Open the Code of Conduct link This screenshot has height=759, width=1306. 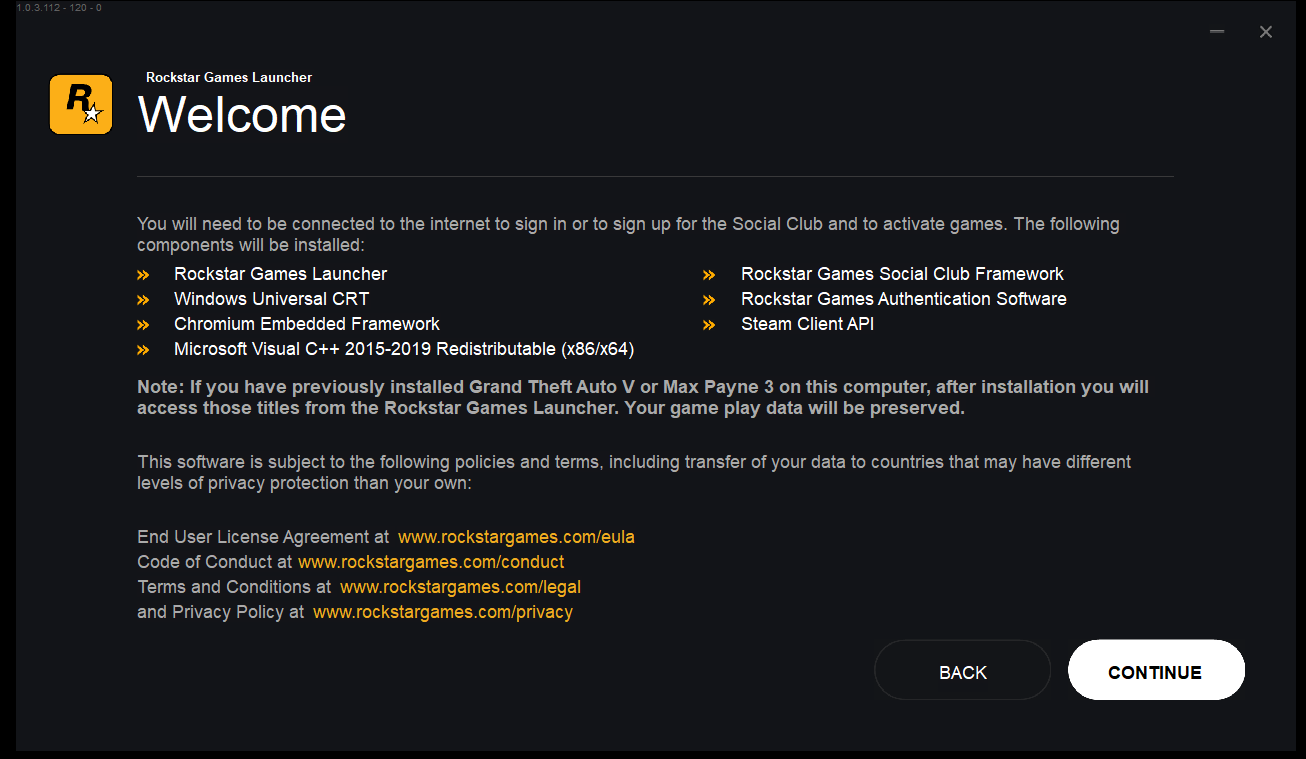pyautogui.click(x=431, y=562)
